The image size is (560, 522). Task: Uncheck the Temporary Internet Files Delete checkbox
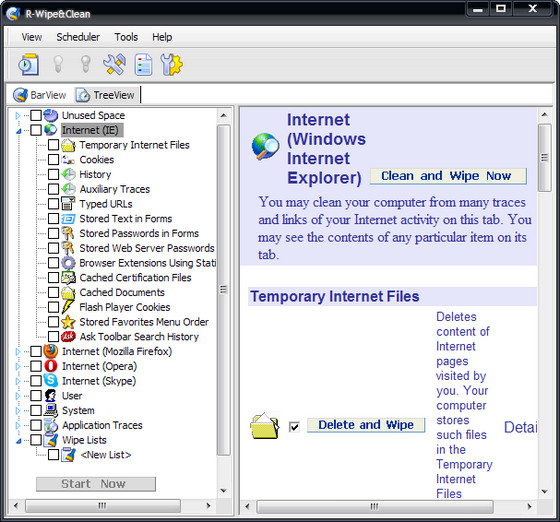click(x=294, y=426)
